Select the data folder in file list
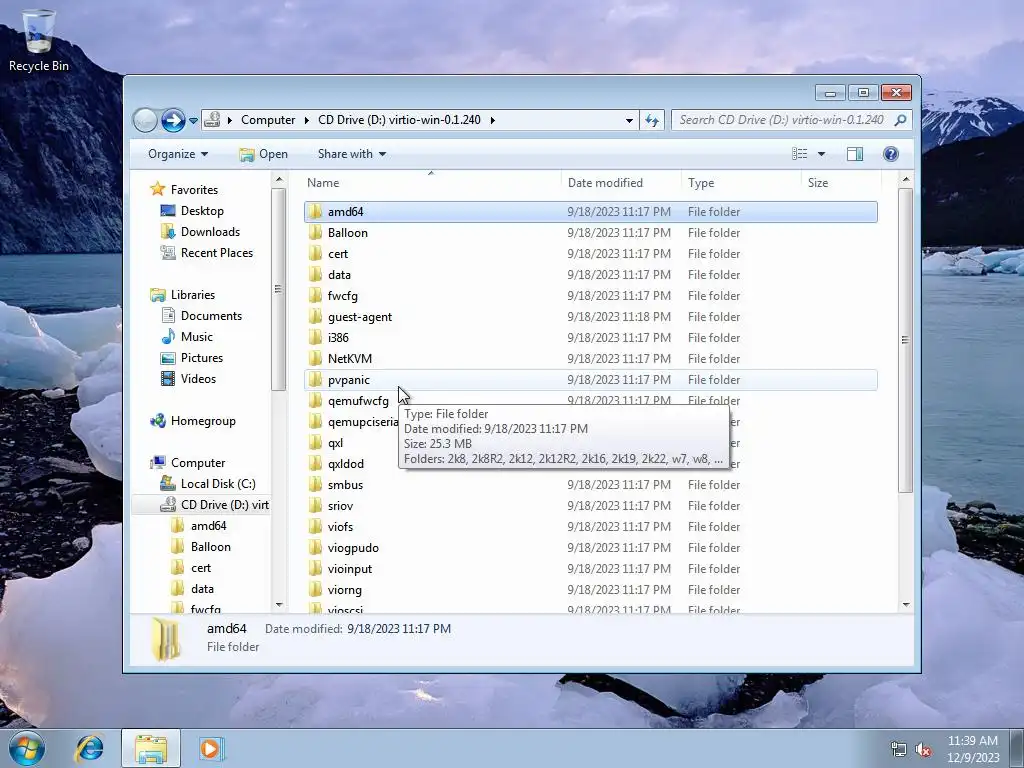The image size is (1024, 768). coord(590,274)
